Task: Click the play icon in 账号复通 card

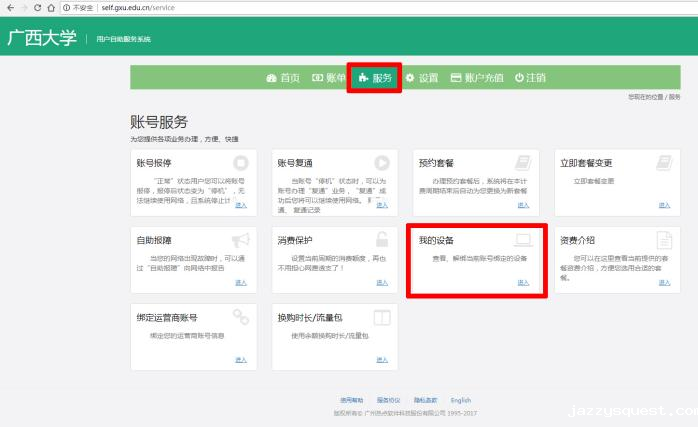Action: coord(382,162)
